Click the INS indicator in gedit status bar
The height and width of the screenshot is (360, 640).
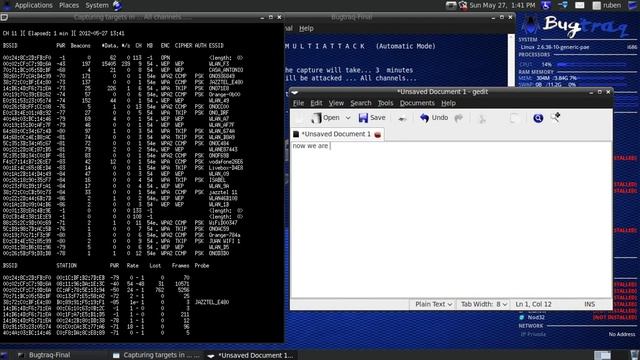589,304
